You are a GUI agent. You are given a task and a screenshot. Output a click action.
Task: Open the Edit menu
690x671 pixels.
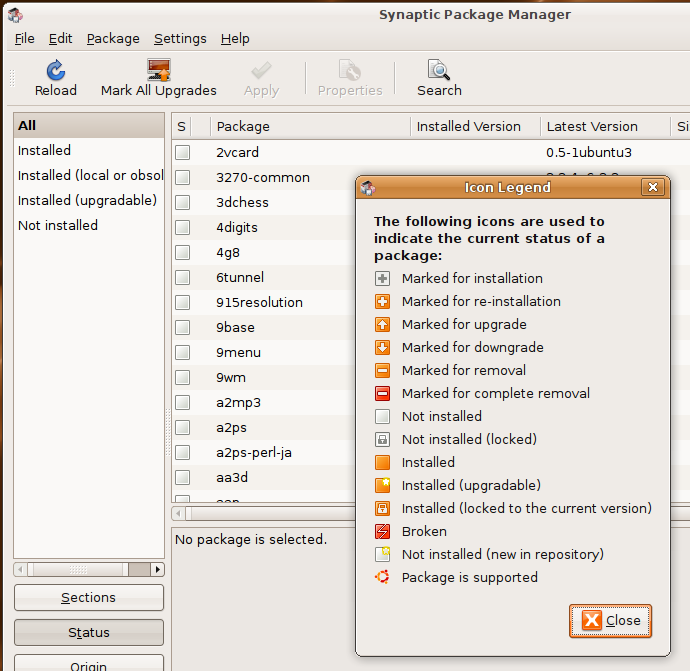60,39
